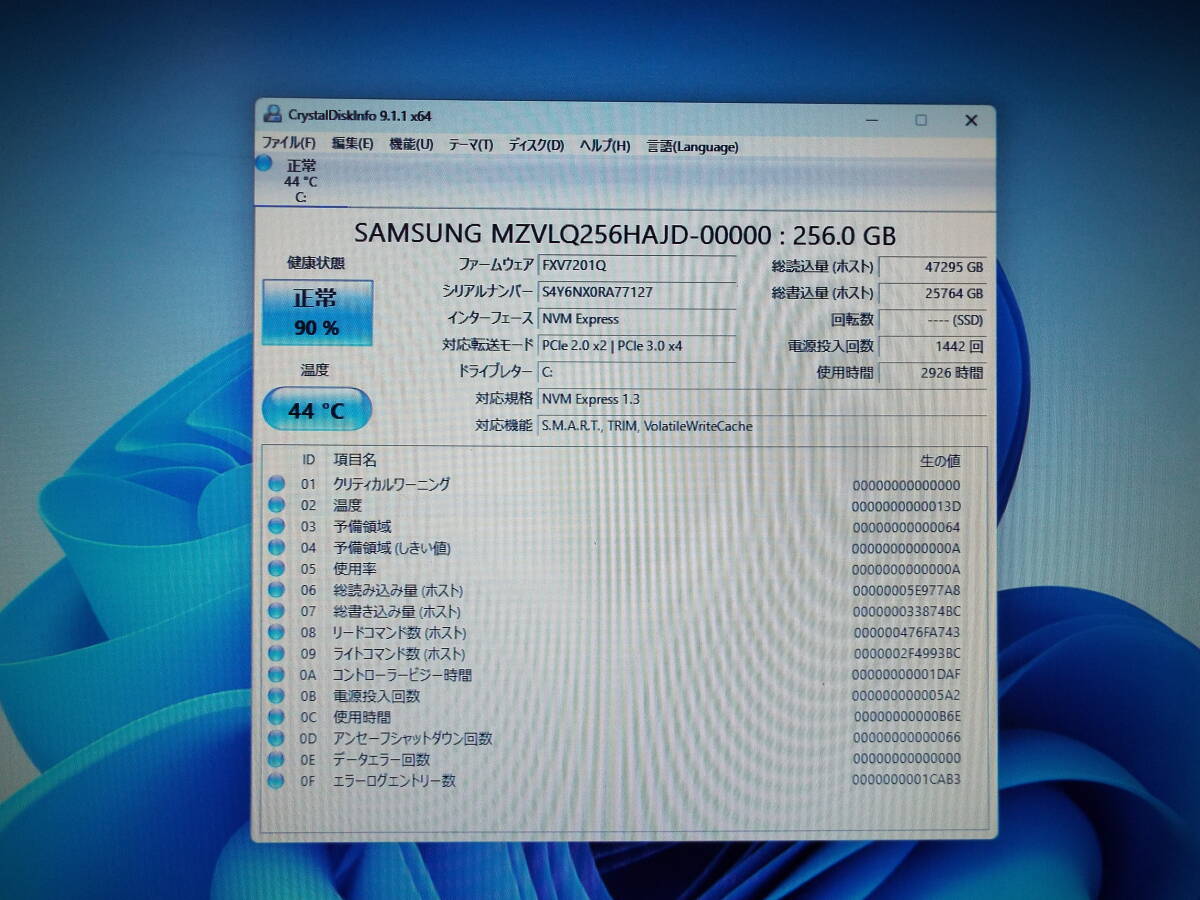Image resolution: width=1200 pixels, height=900 pixels.
Task: Click raw value 00000005E977A8
Action: tap(906, 591)
